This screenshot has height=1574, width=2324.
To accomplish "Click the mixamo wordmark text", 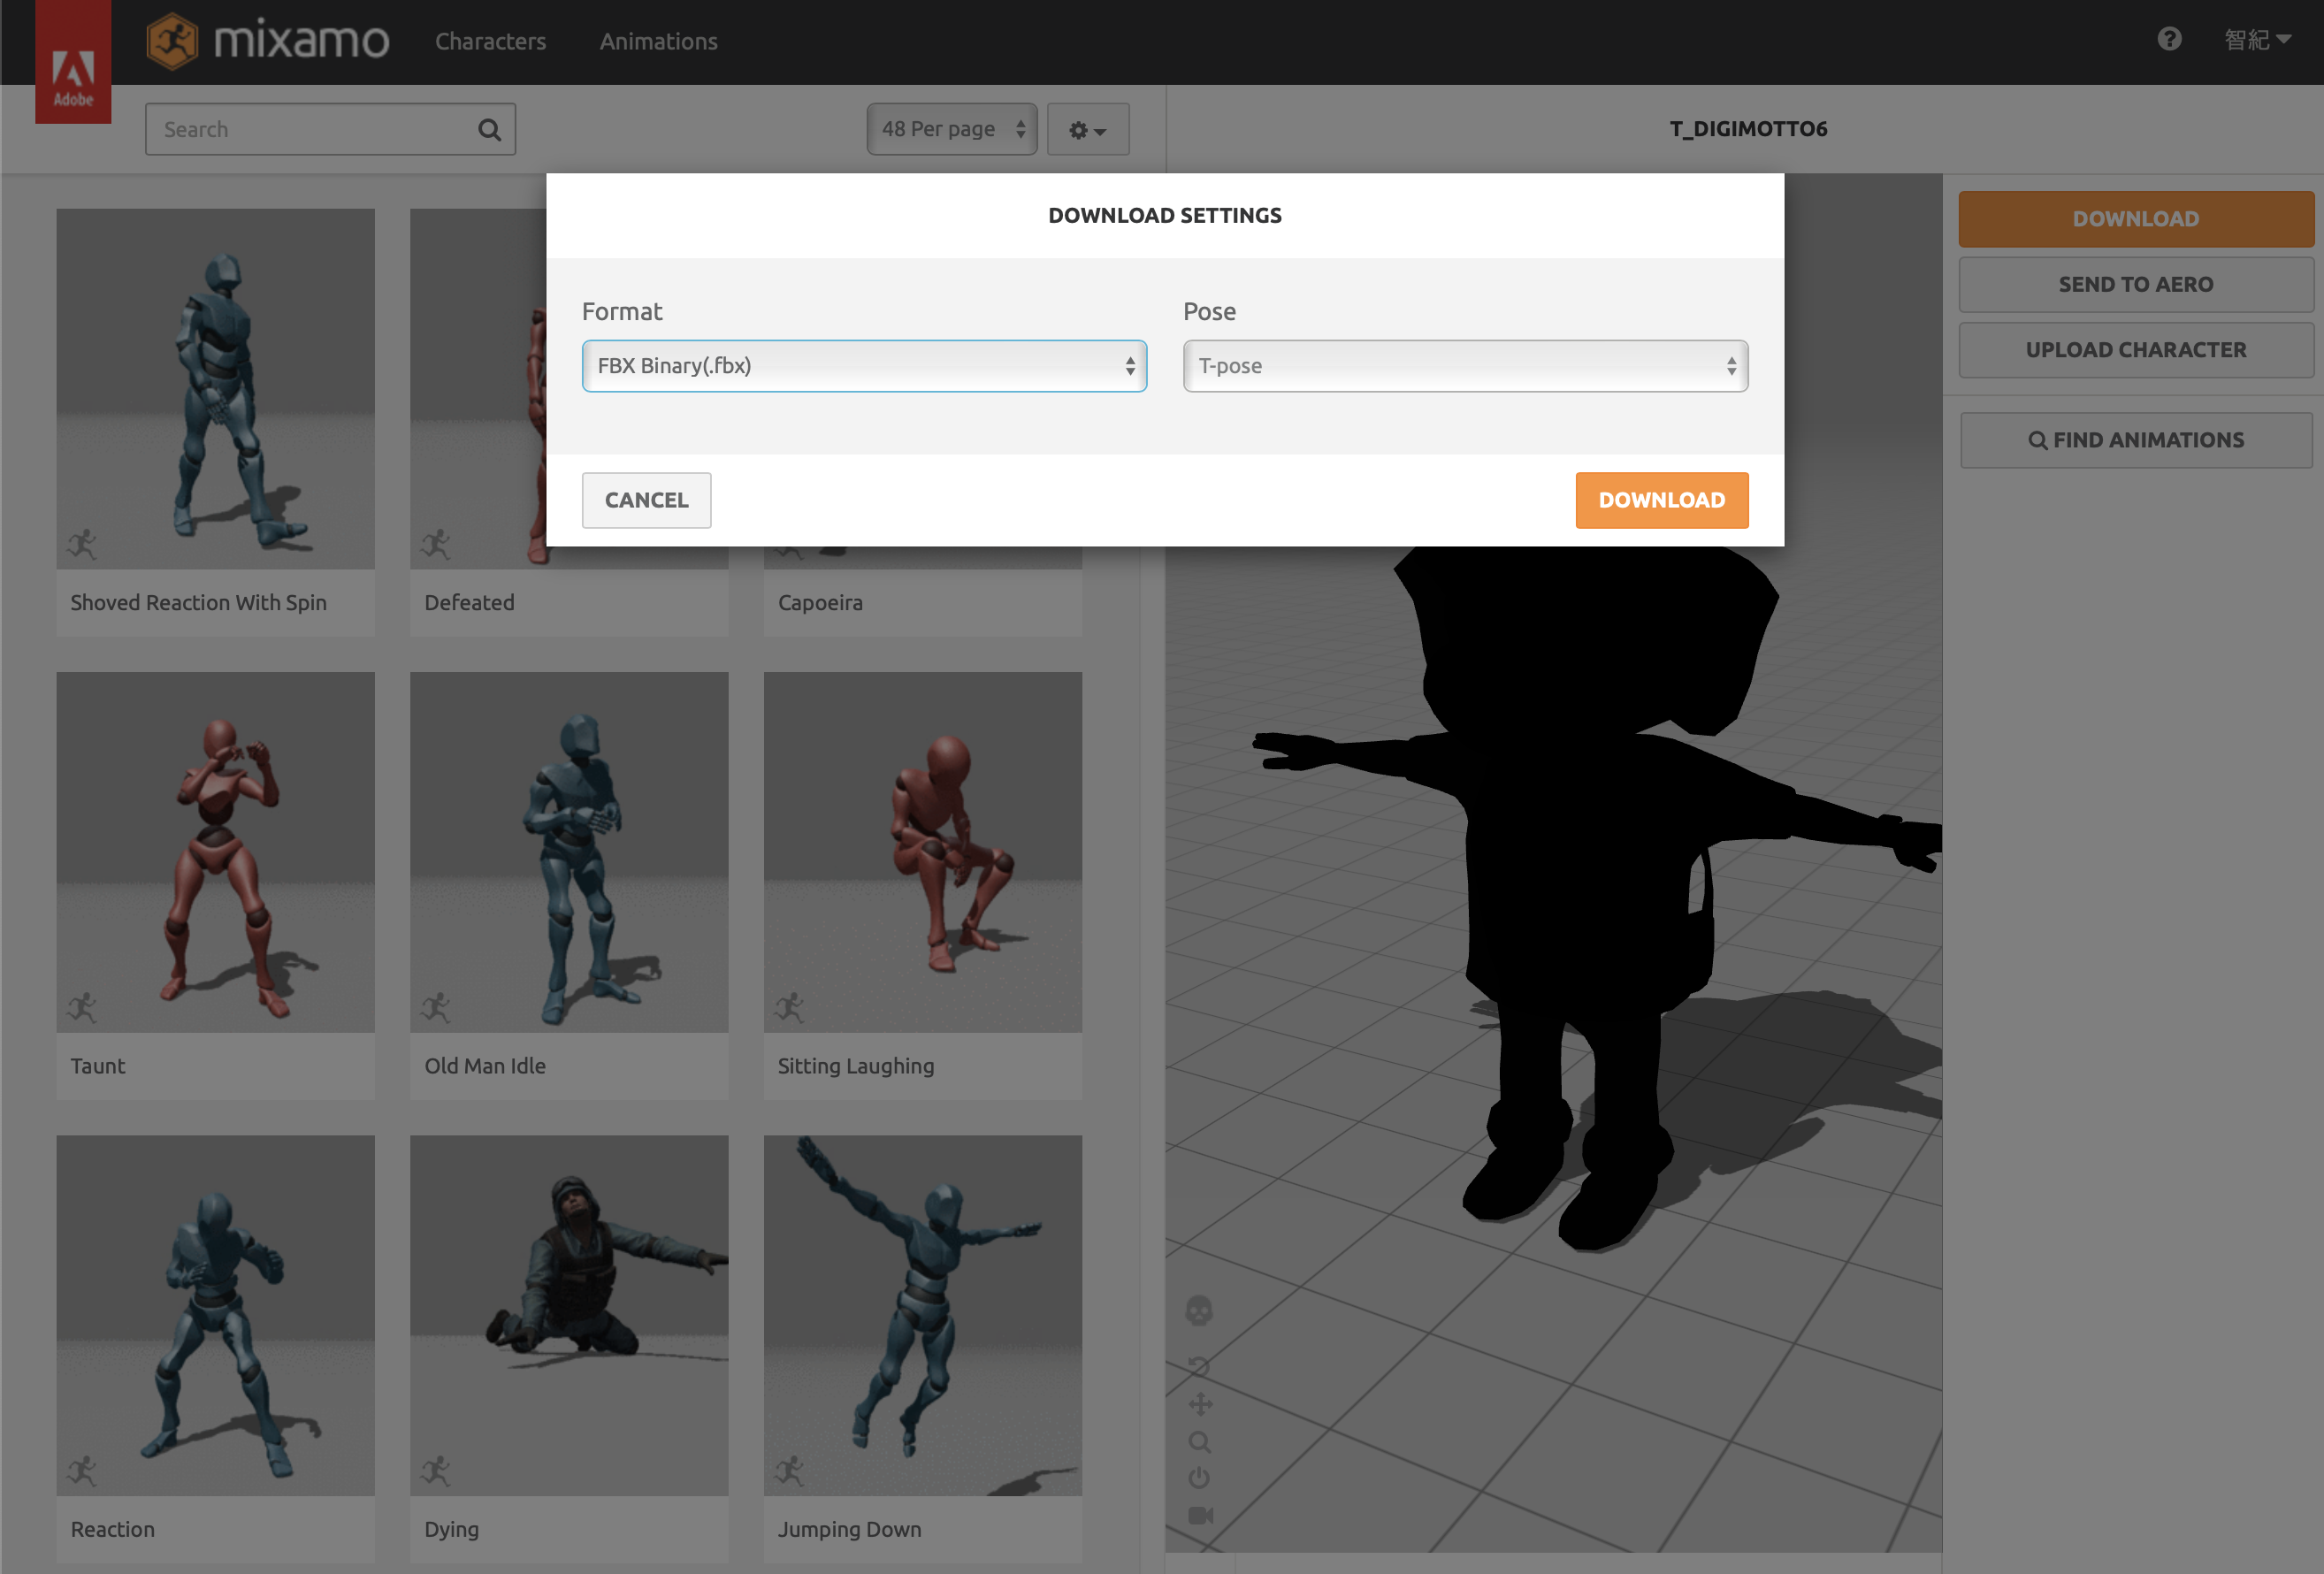I will 301,41.
